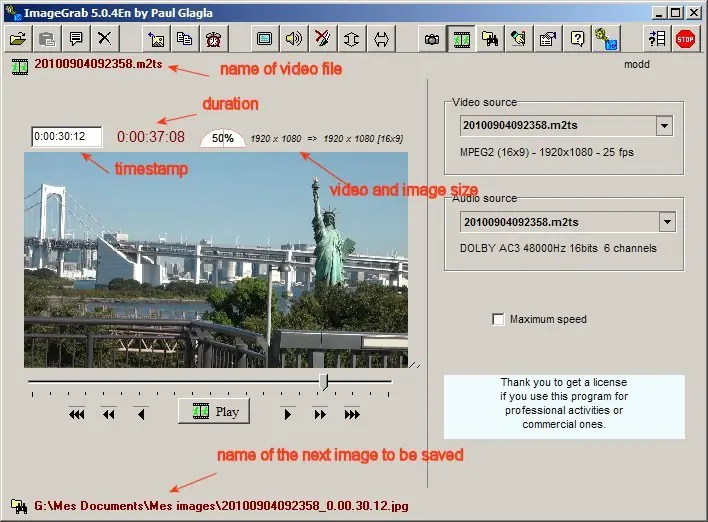Click the preview resize grip at the corner

point(415,365)
